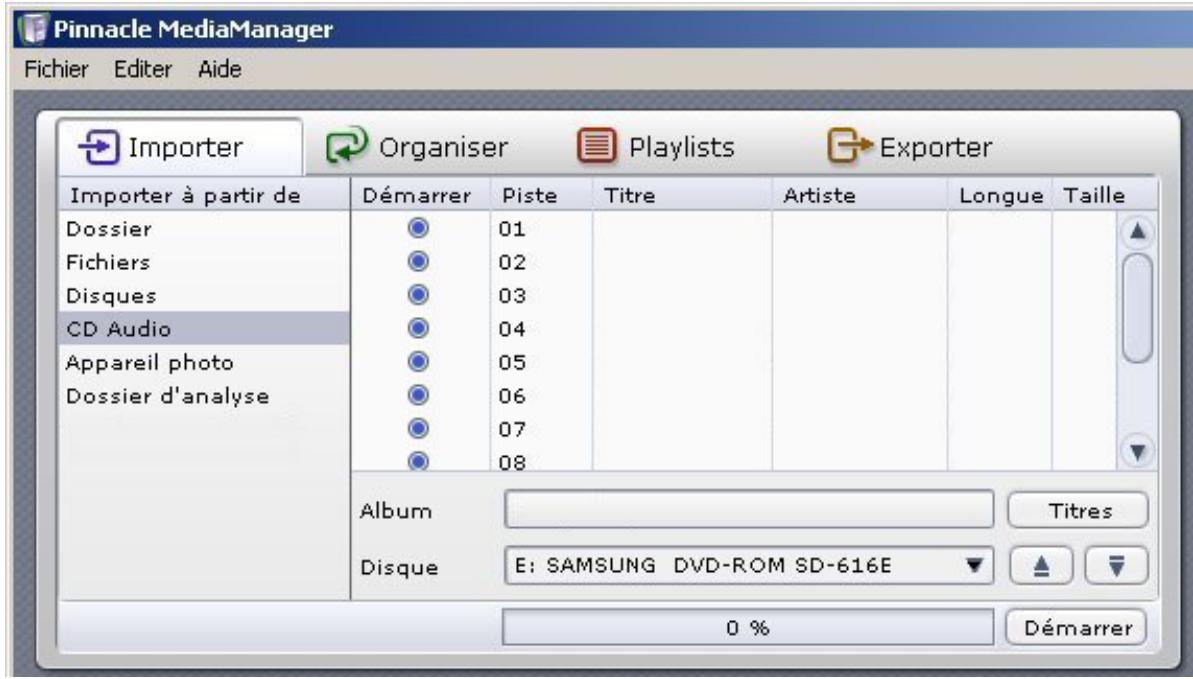Open the Disque drive dropdown arrow
The height and width of the screenshot is (679, 1193).
973,566
